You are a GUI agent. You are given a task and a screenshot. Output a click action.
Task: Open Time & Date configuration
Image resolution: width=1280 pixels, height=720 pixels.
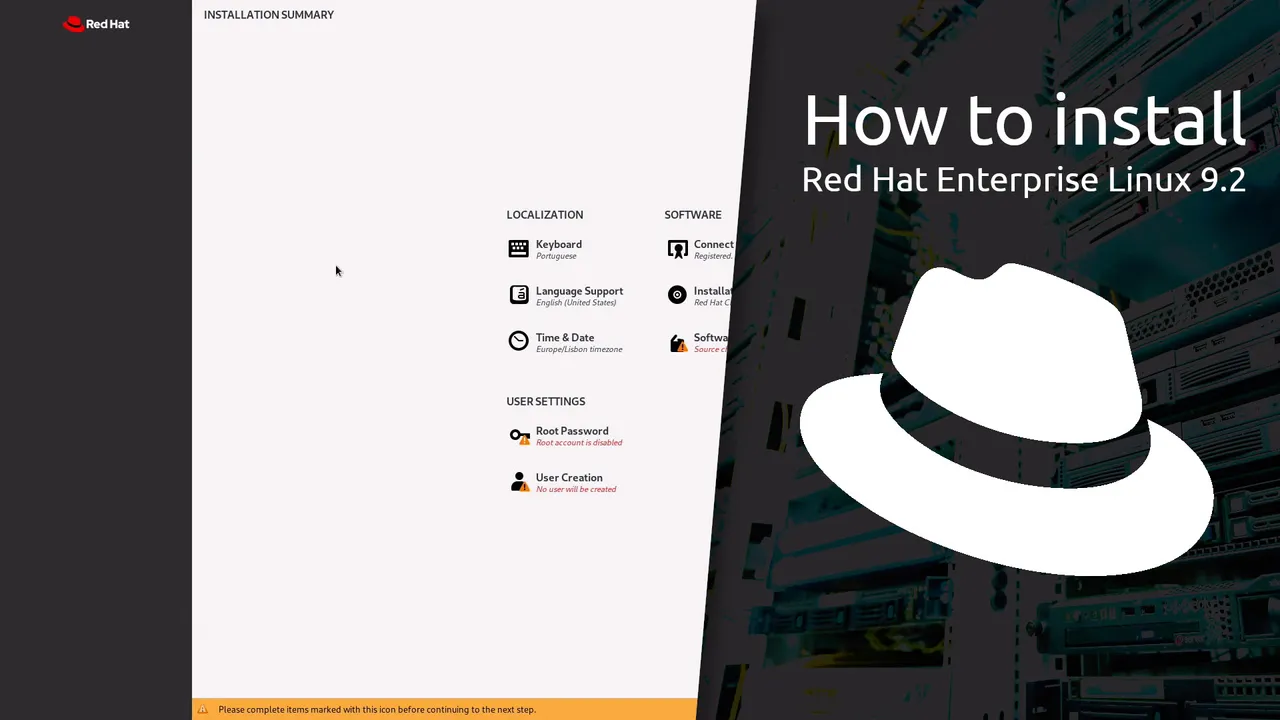point(565,337)
